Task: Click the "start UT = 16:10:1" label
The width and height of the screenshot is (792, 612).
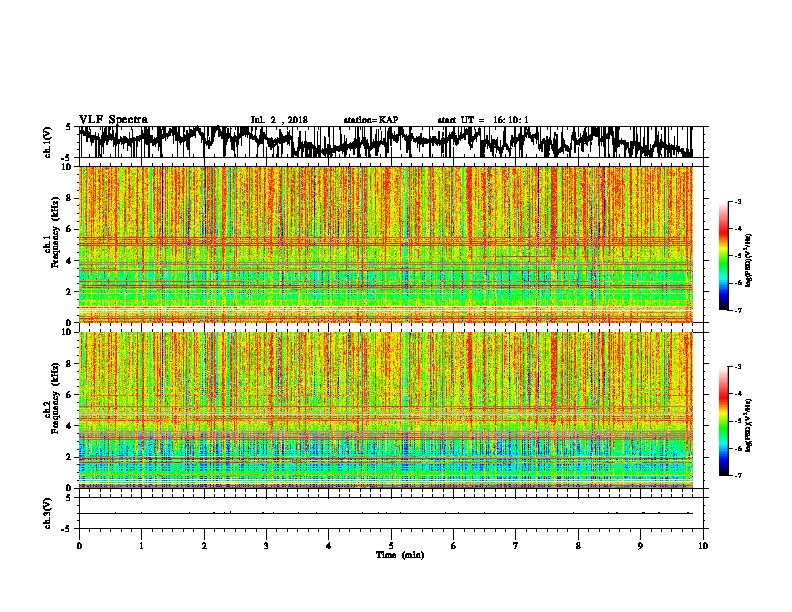Action: coord(483,120)
